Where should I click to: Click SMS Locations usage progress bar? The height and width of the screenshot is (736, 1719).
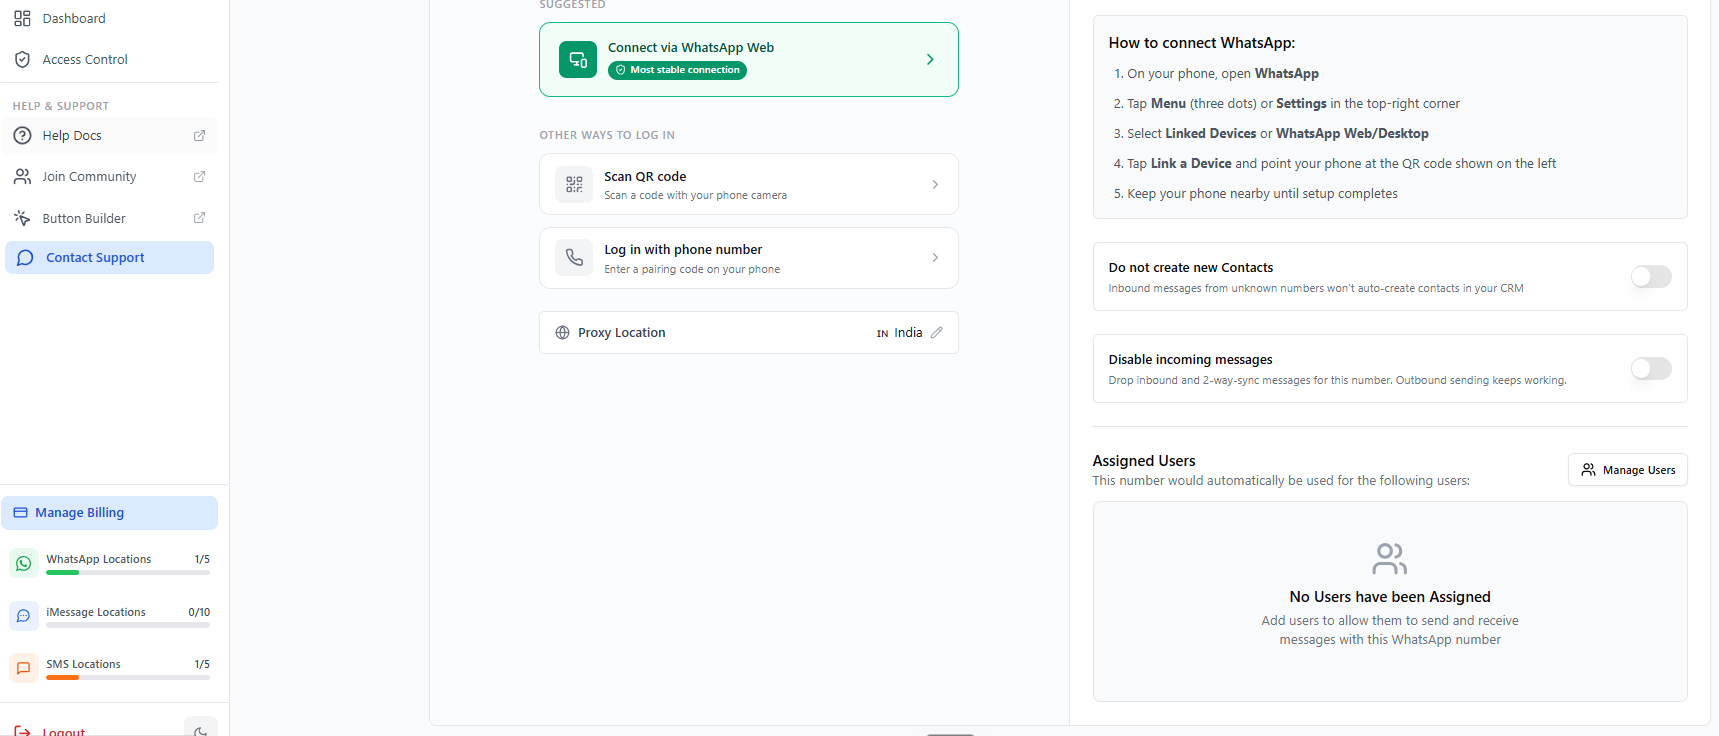click(128, 677)
